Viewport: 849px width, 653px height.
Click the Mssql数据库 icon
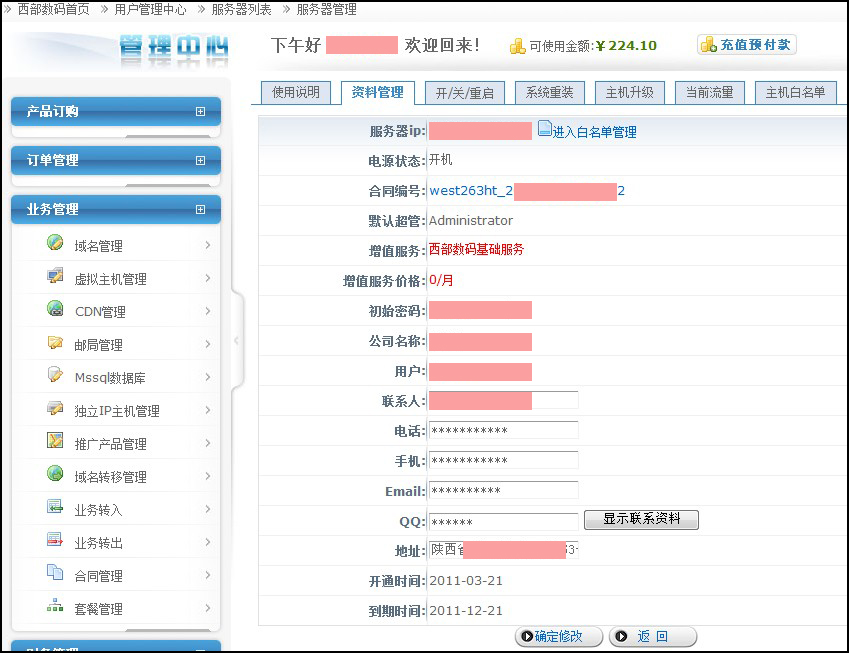click(x=55, y=376)
